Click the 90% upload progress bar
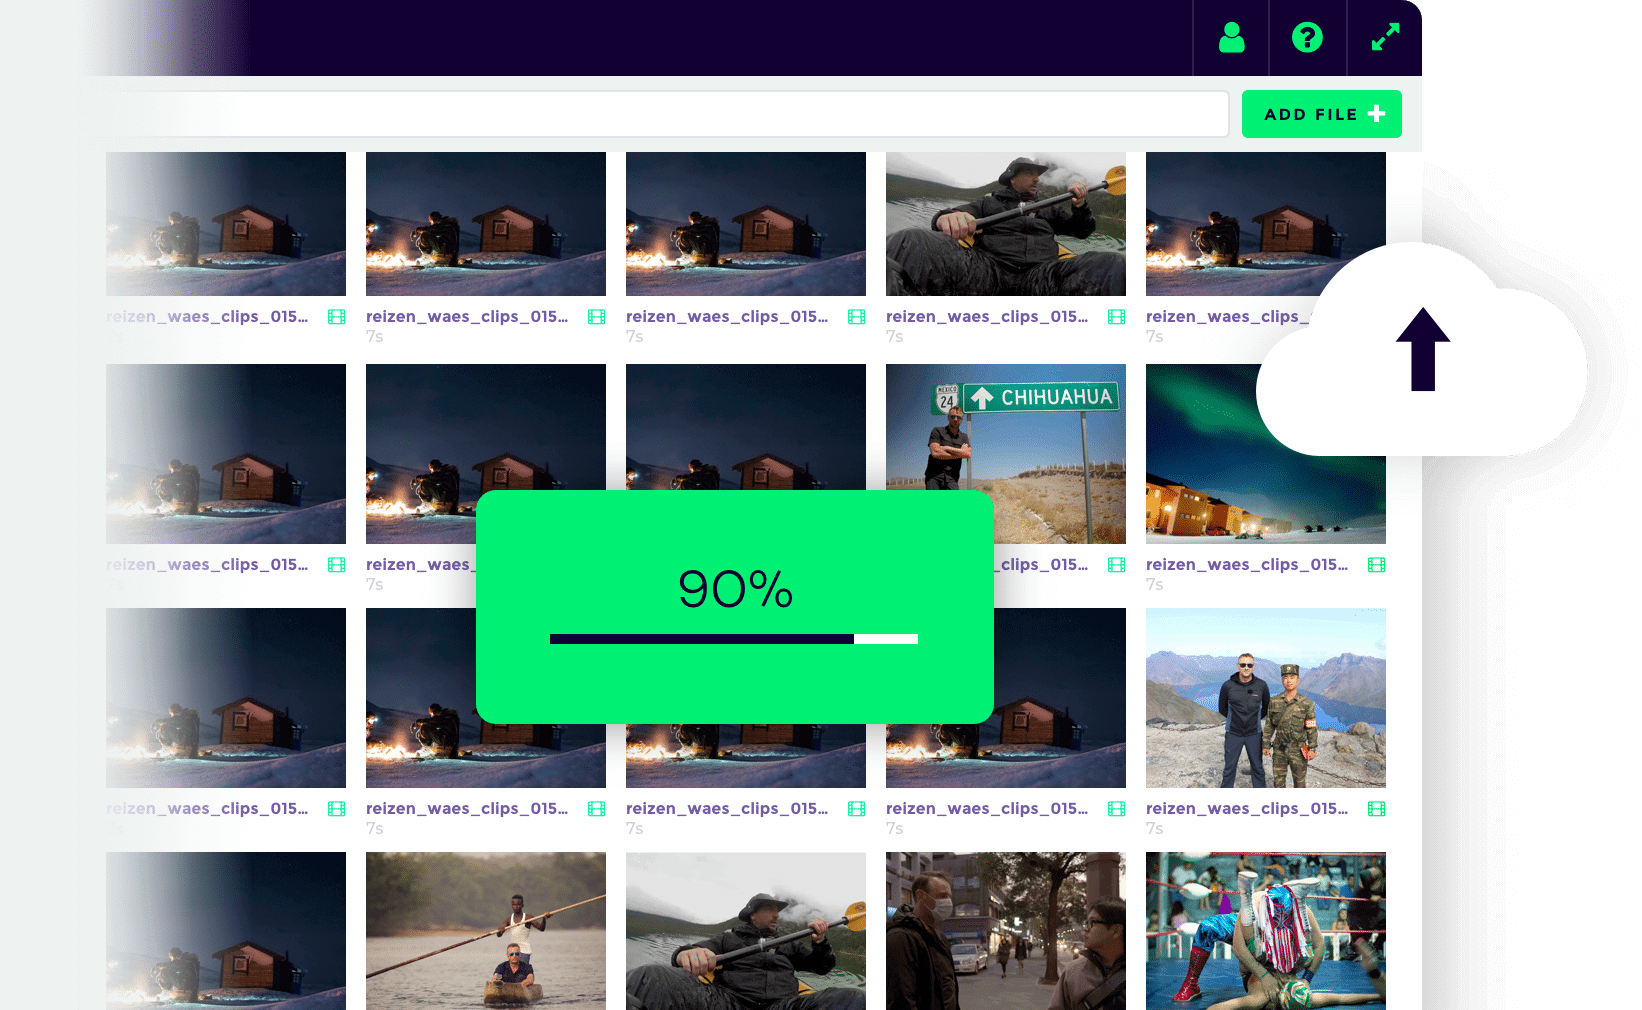The image size is (1642, 1010). [733, 639]
